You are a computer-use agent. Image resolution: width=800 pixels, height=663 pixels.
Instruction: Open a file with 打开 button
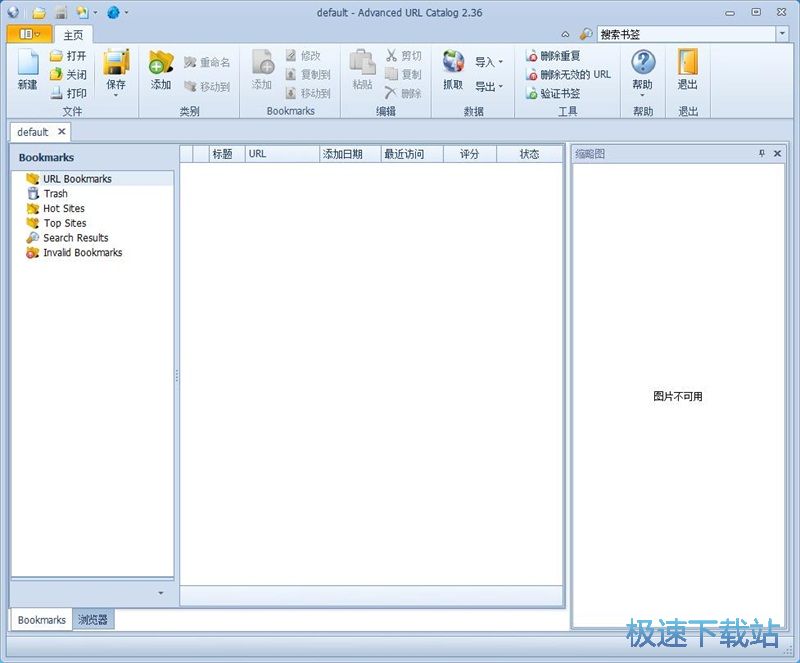[x=68, y=56]
